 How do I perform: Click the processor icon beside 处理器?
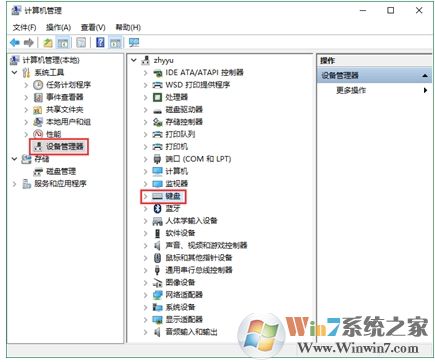click(157, 97)
